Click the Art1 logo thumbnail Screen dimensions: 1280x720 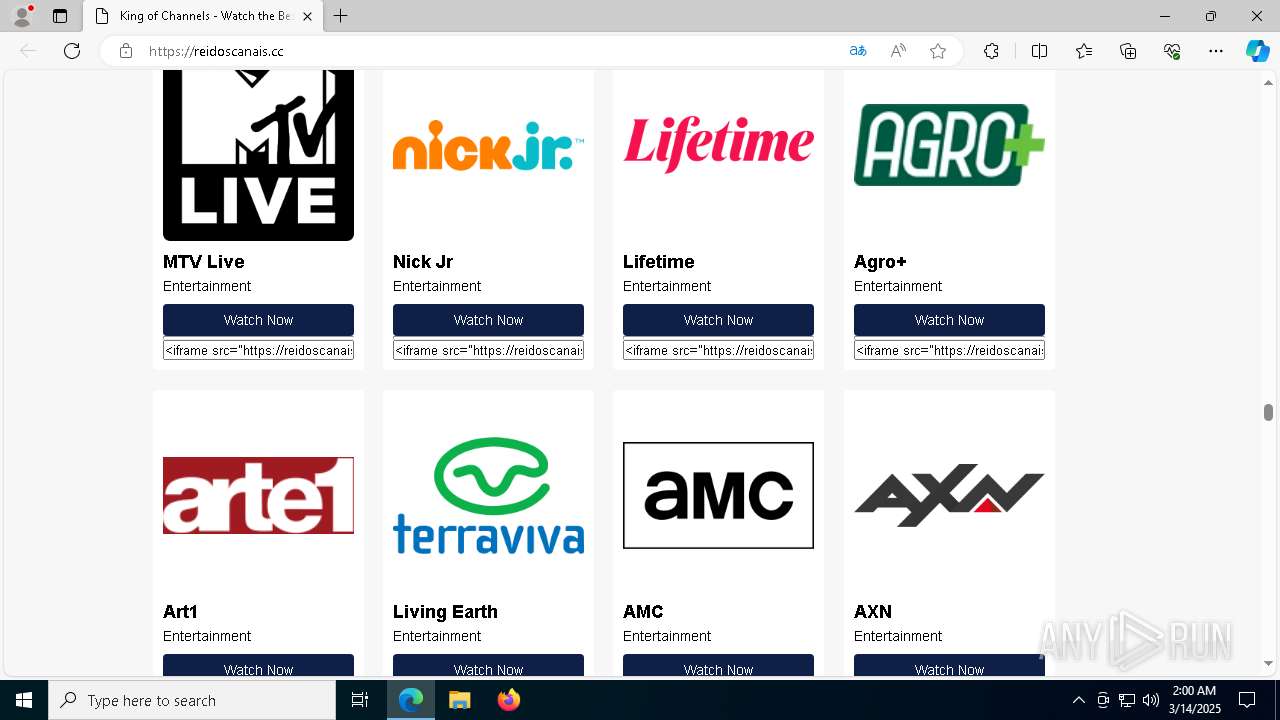point(258,495)
